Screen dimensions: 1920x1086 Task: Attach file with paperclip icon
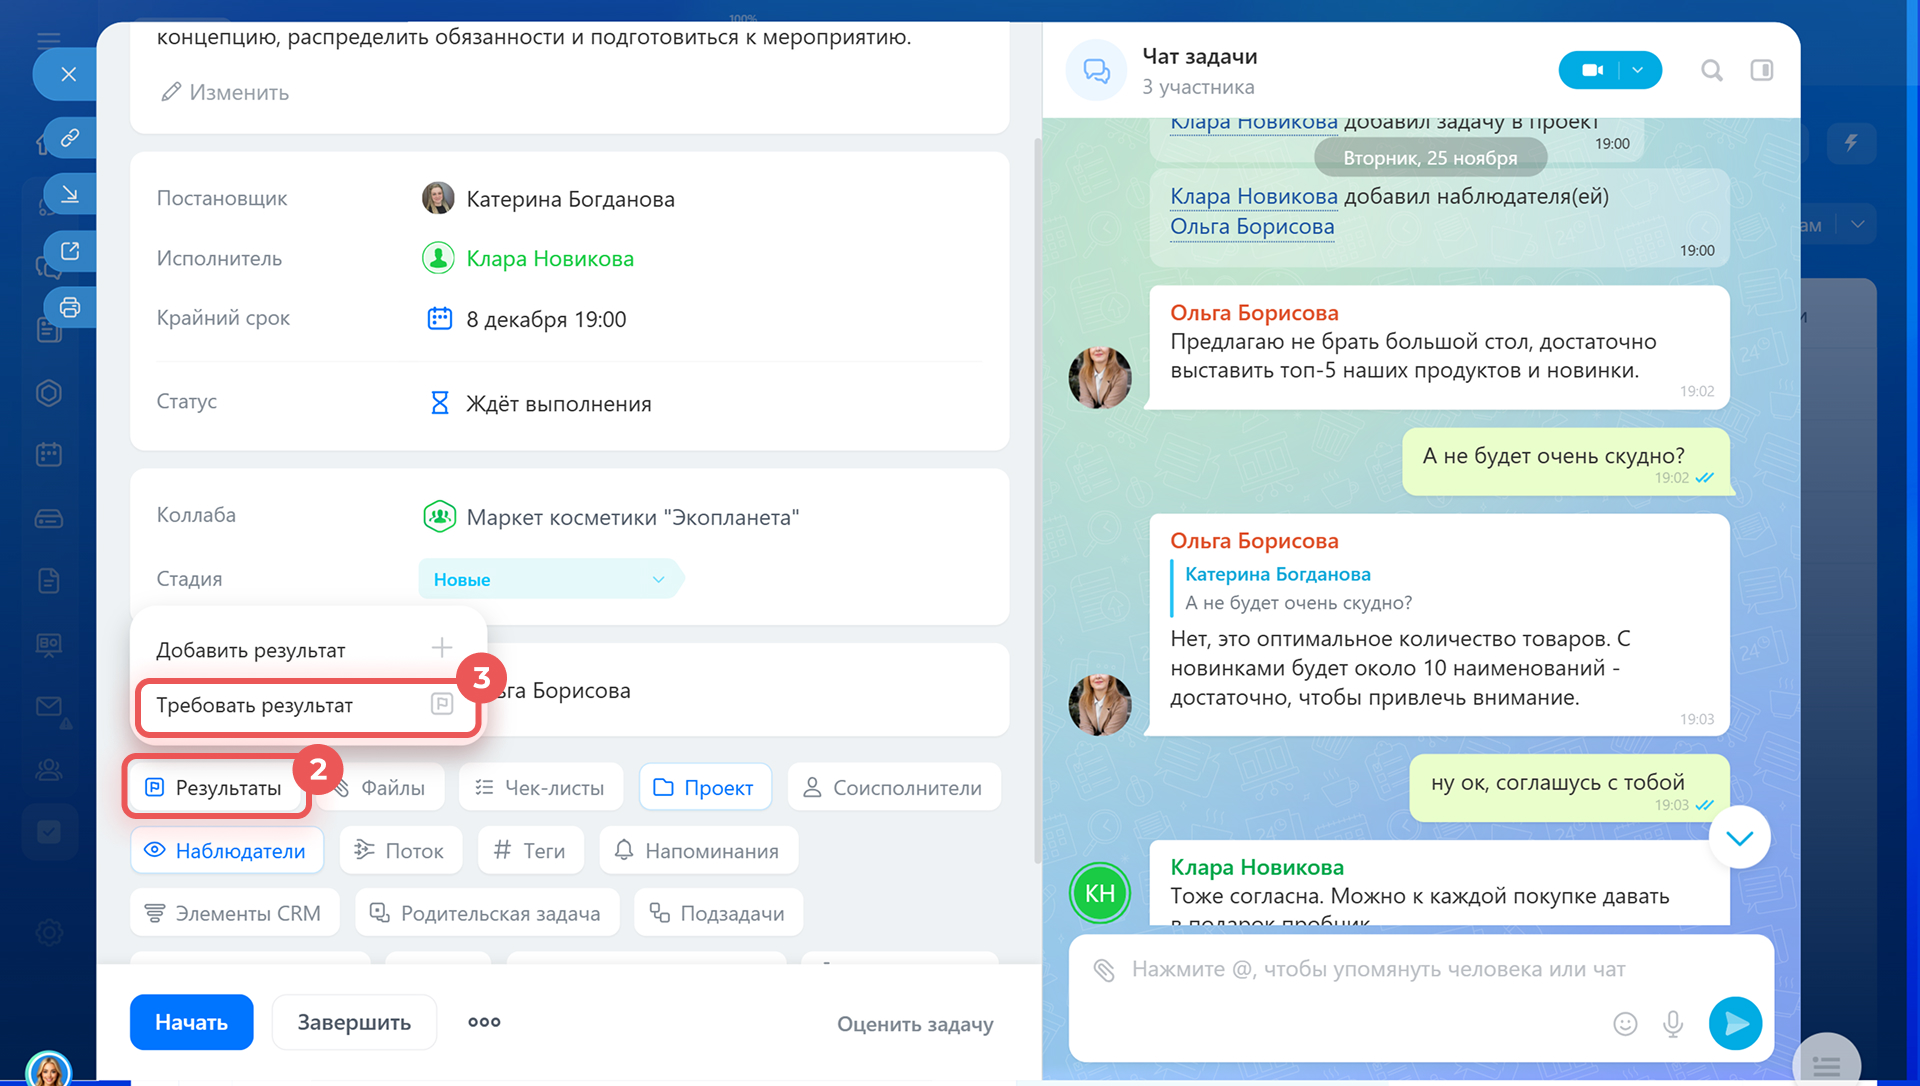click(1103, 969)
